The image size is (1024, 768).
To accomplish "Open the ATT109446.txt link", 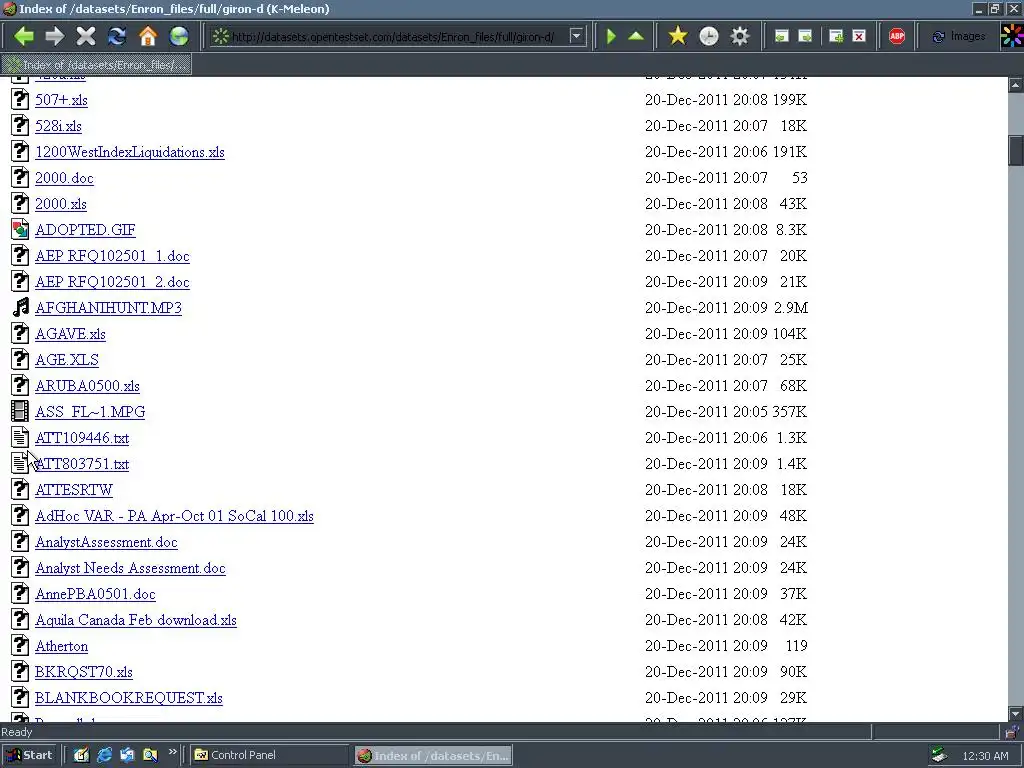I will click(x=82, y=438).
